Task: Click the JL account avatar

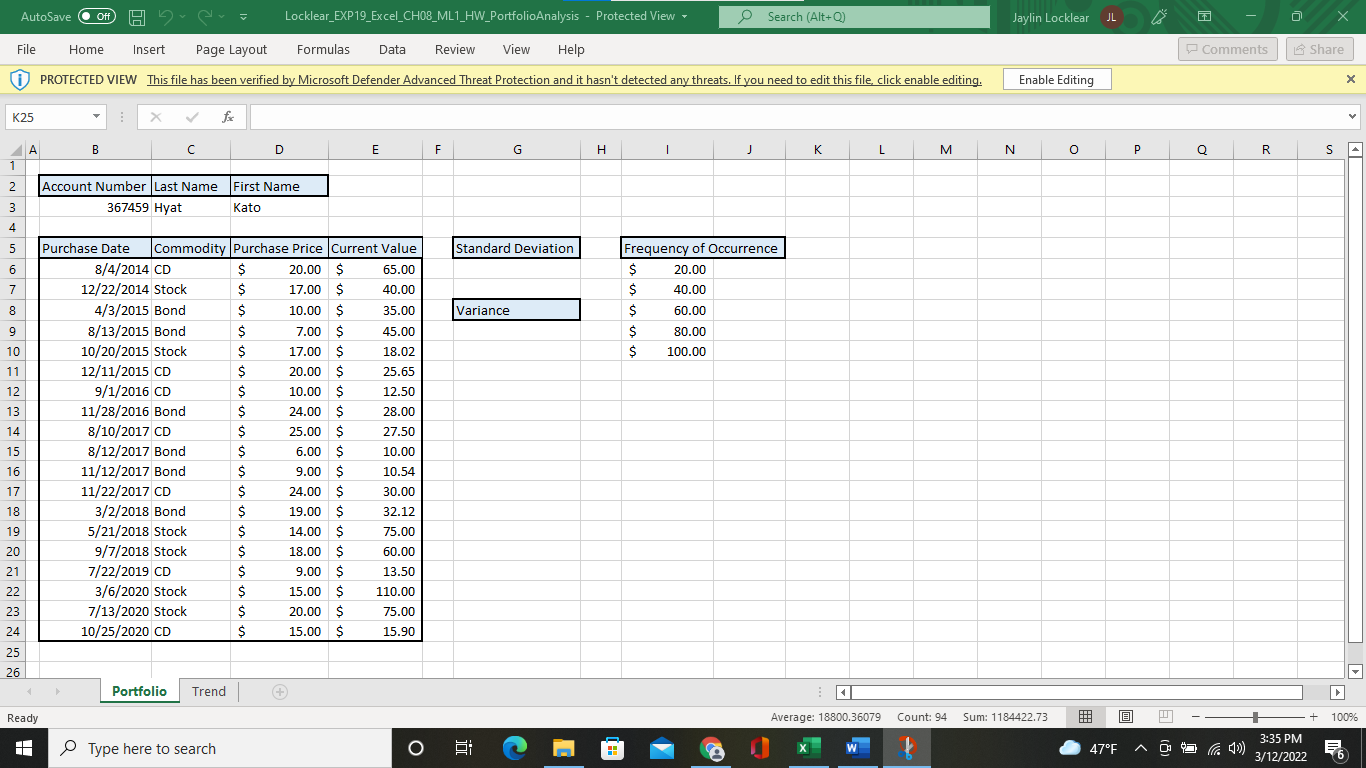Action: [x=1111, y=17]
